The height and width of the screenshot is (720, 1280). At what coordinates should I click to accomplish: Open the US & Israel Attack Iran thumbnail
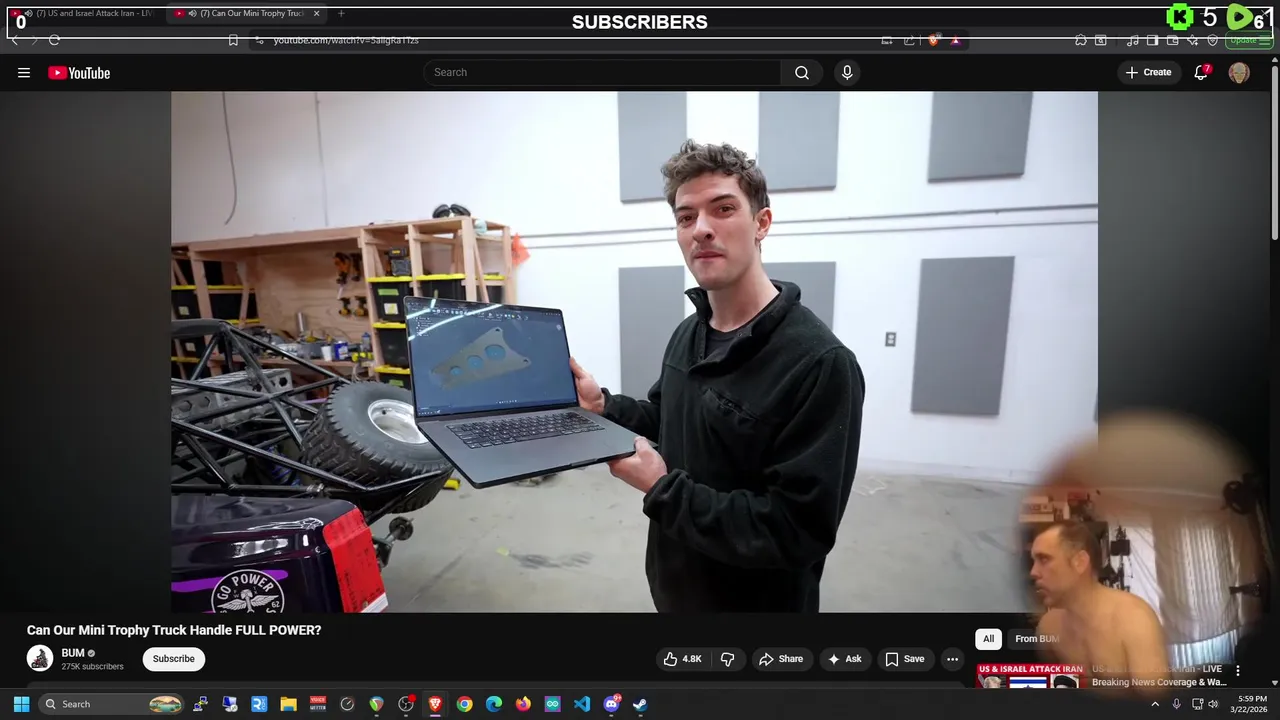tap(1030, 676)
